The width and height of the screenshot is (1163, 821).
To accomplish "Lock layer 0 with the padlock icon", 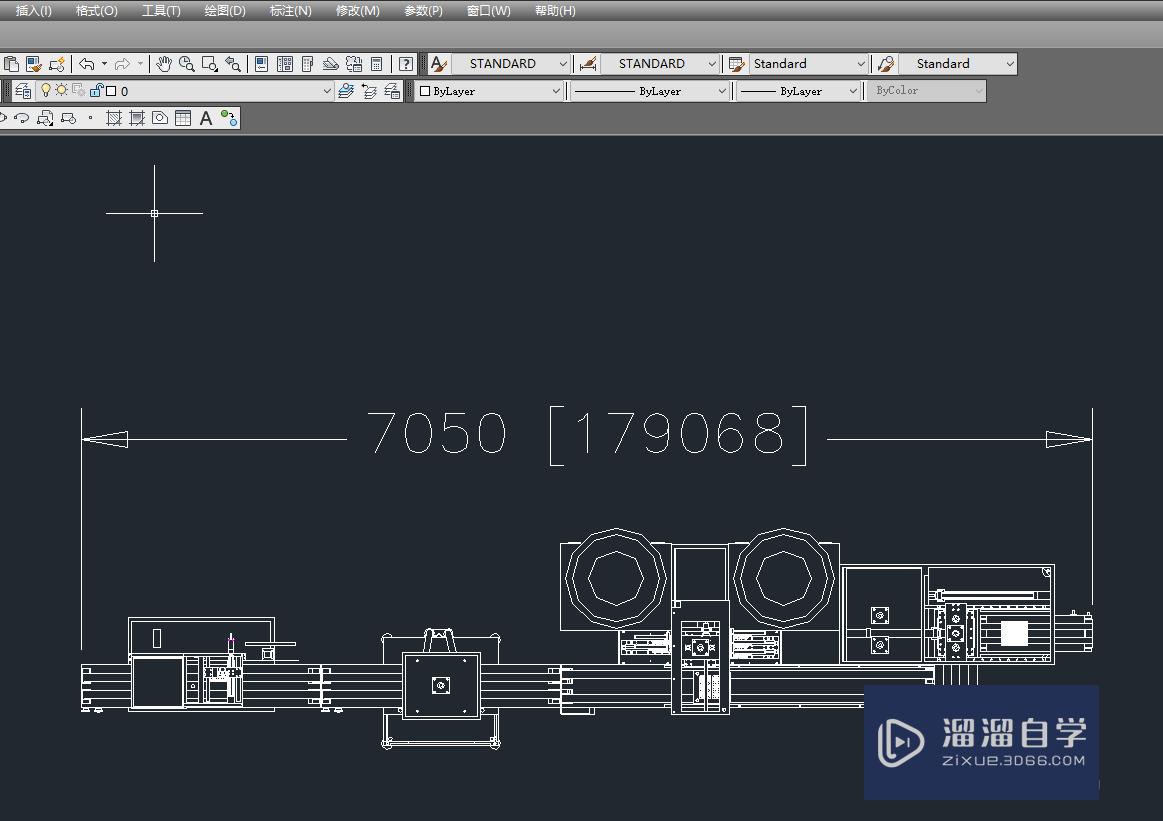I will pyautogui.click(x=98, y=91).
